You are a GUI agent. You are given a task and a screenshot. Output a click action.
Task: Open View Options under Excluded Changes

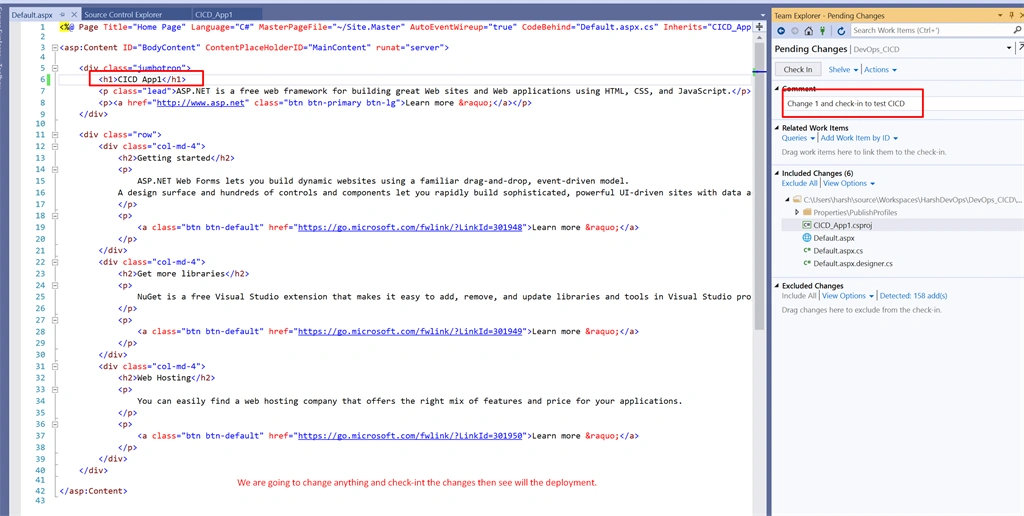pos(848,296)
